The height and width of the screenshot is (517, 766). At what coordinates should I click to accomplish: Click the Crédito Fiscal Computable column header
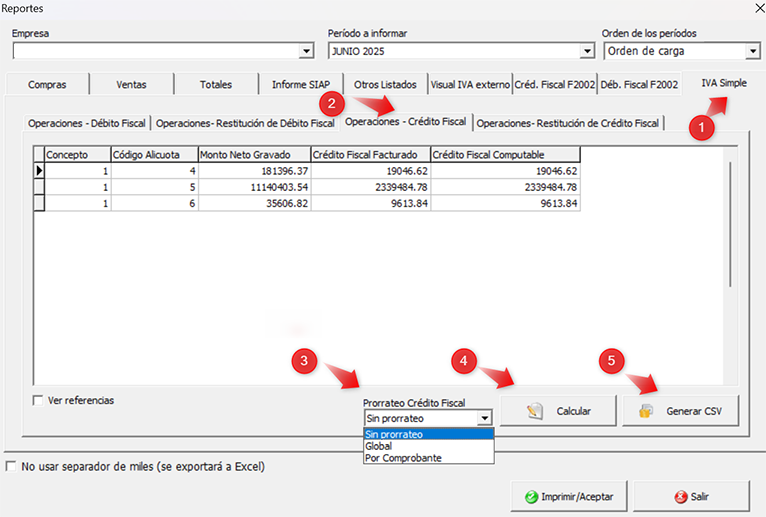505,155
